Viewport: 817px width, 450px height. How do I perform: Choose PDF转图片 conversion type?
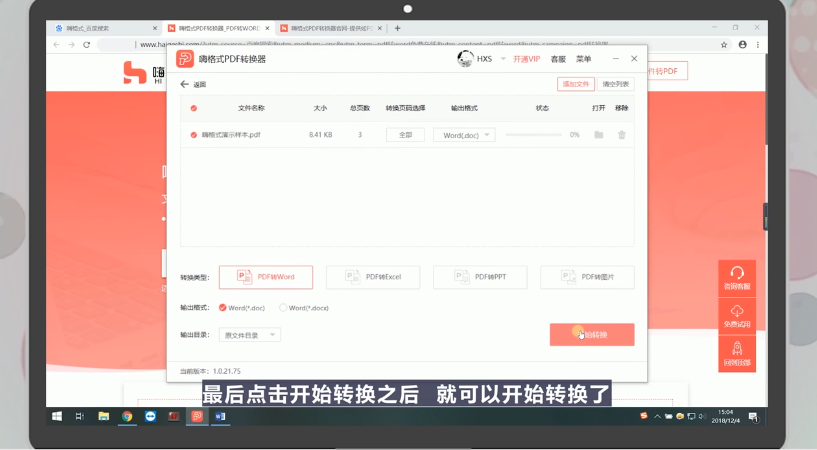coord(587,277)
